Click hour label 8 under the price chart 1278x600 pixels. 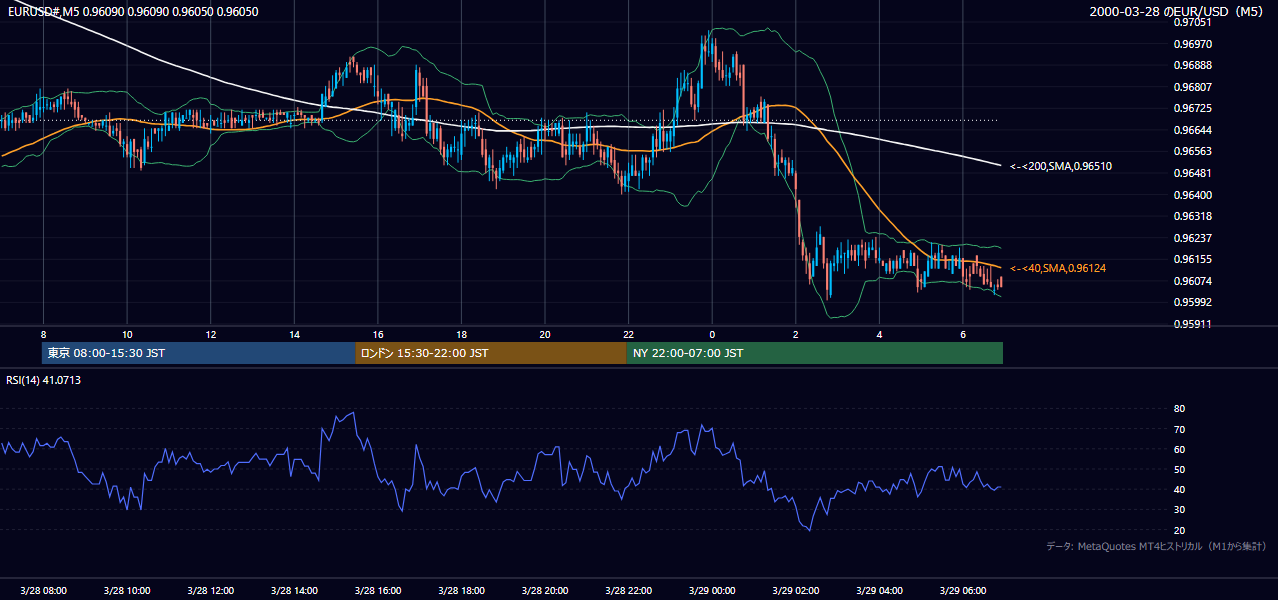point(43,334)
